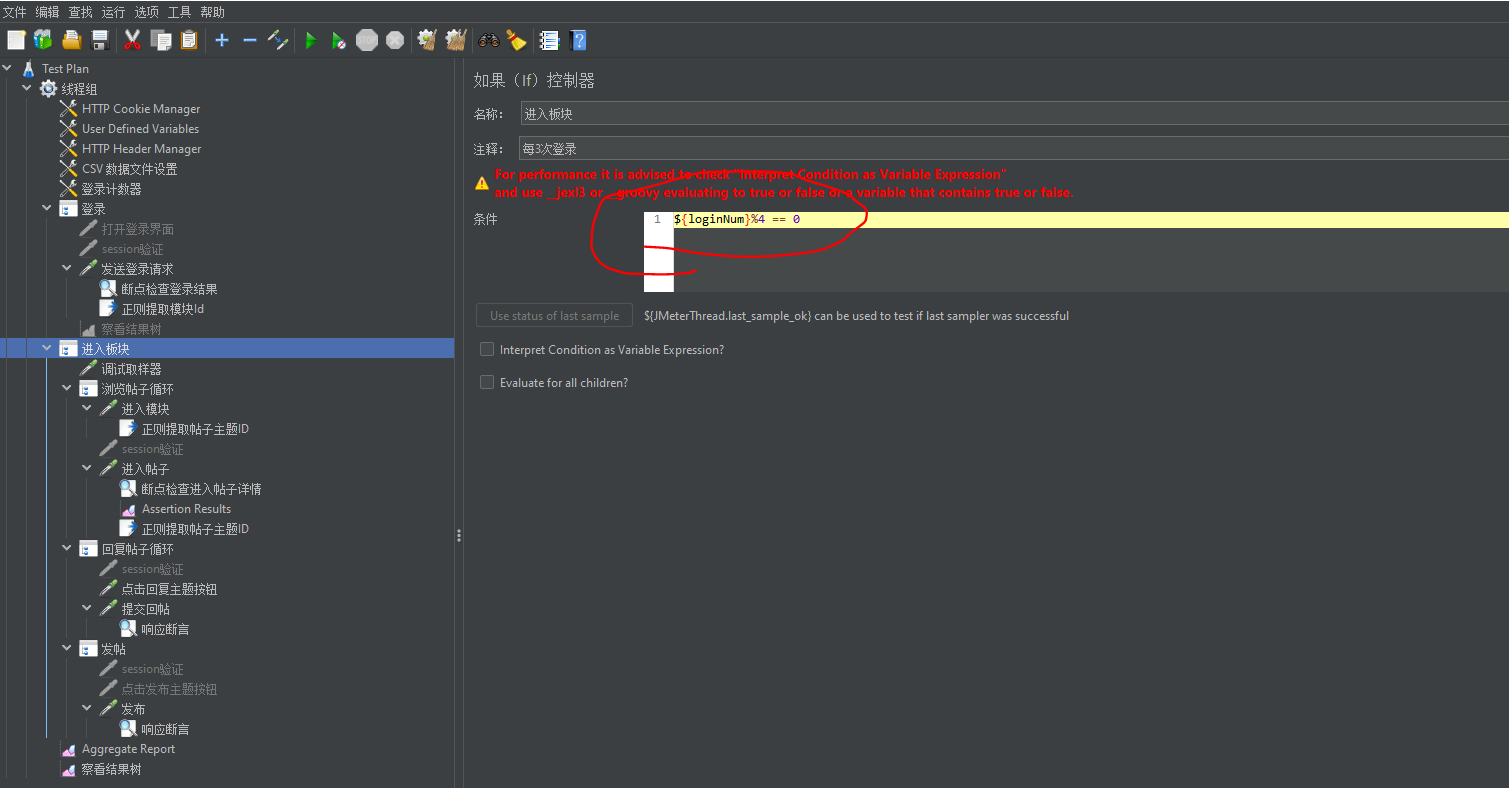This screenshot has width=1509, height=788.
Task: Select 断点检查登录结果 assertion
Action: tap(169, 289)
